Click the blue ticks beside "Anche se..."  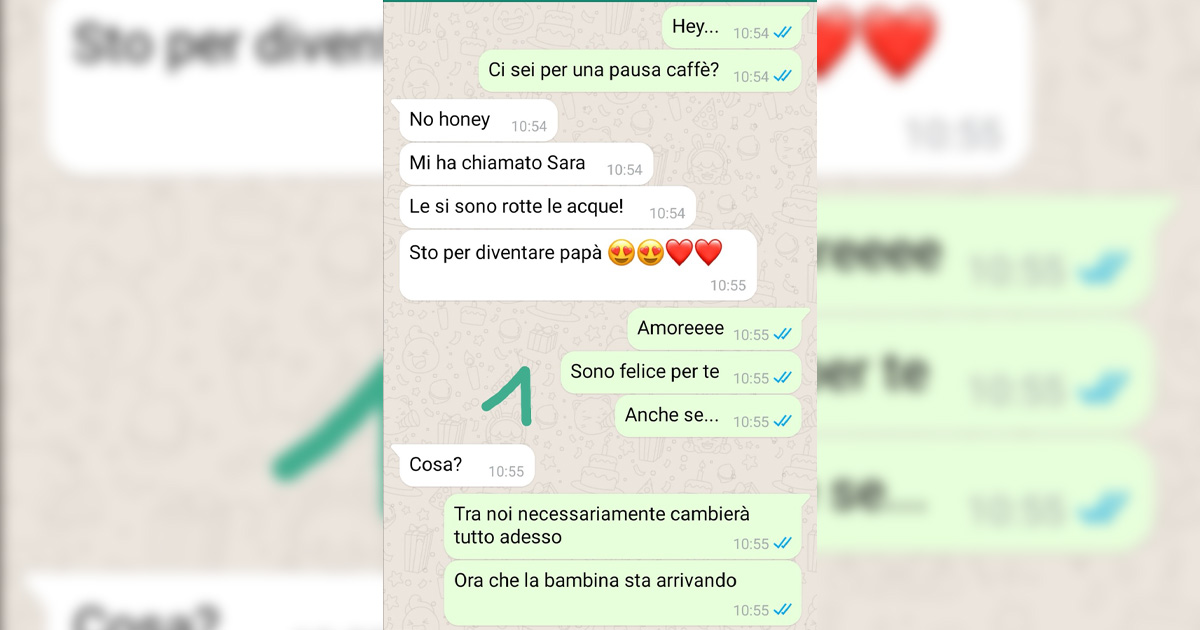(x=783, y=421)
